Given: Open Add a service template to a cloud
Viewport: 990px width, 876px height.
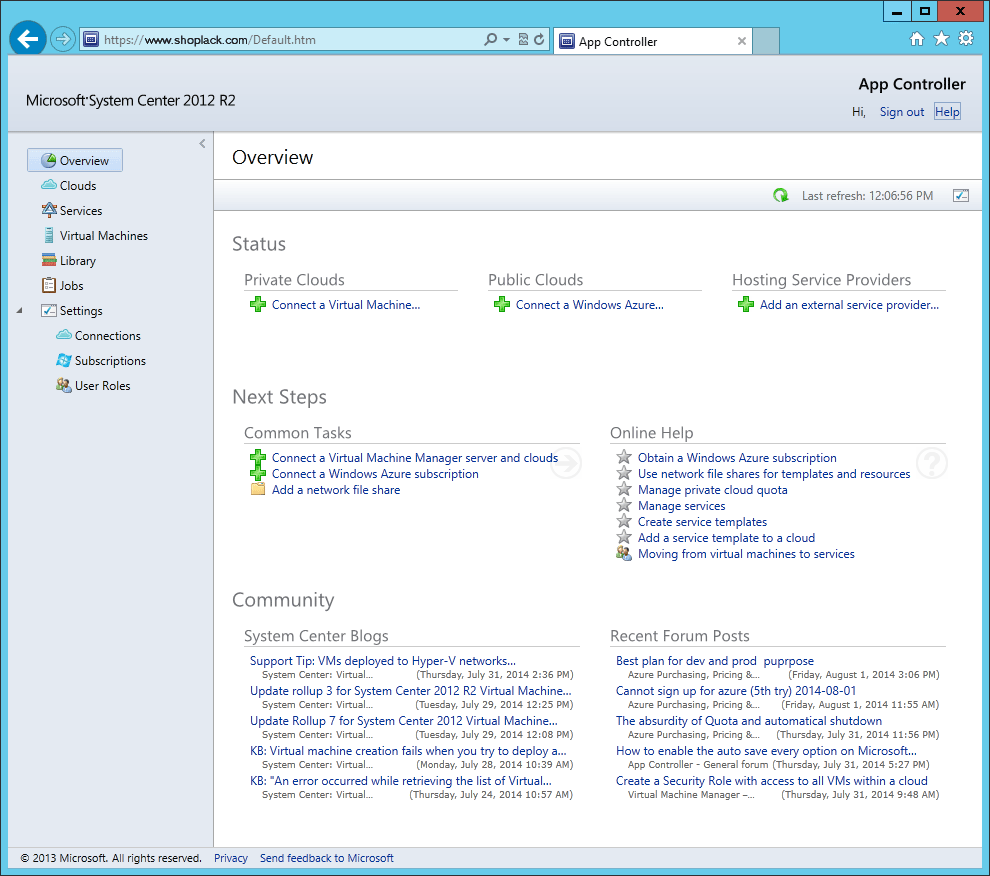Looking at the screenshot, I should [726, 538].
